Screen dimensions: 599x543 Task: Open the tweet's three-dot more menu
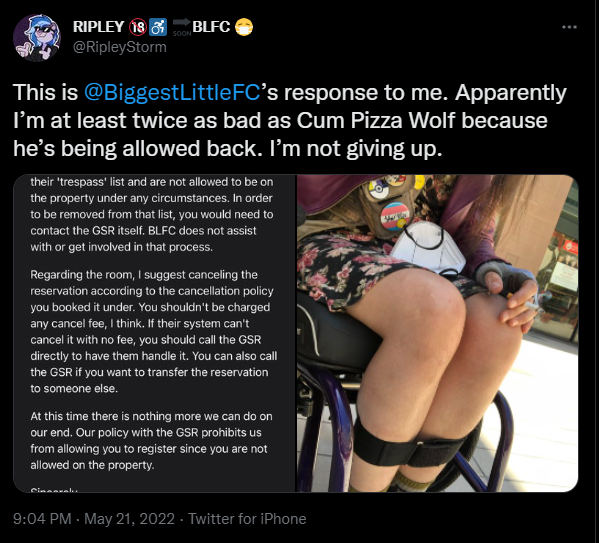pyautogui.click(x=569, y=27)
